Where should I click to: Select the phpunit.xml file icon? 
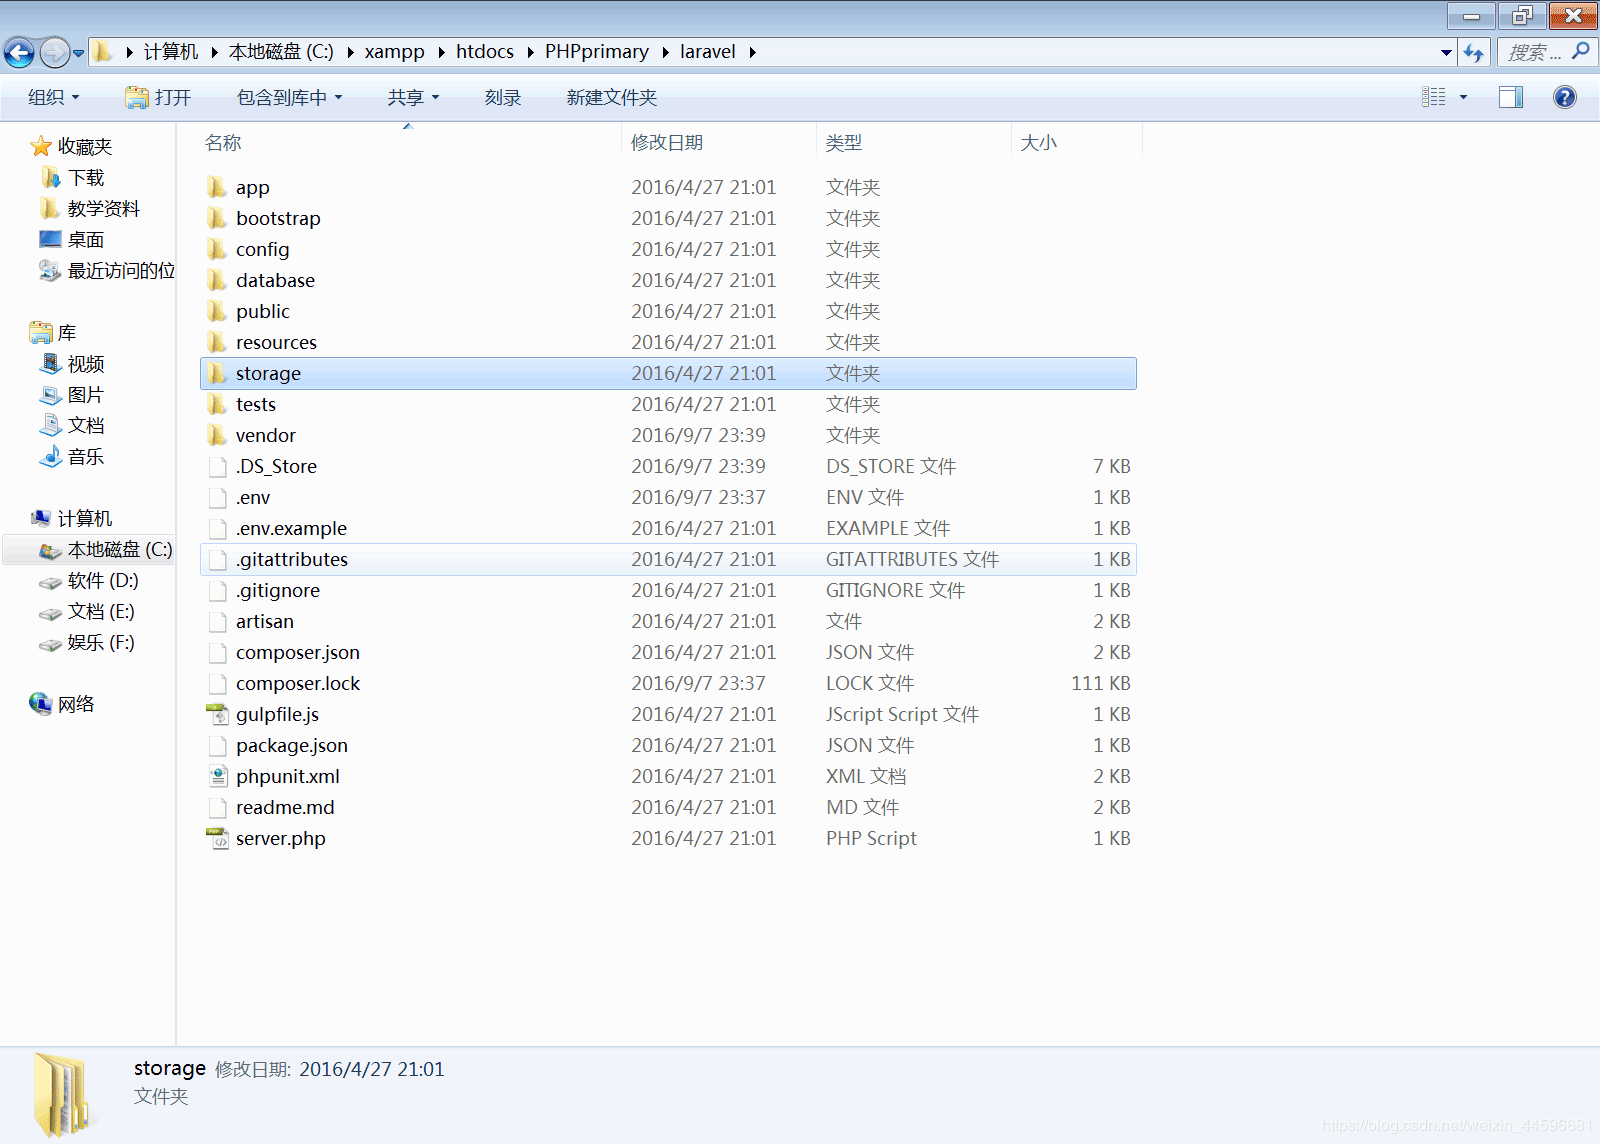click(x=217, y=776)
